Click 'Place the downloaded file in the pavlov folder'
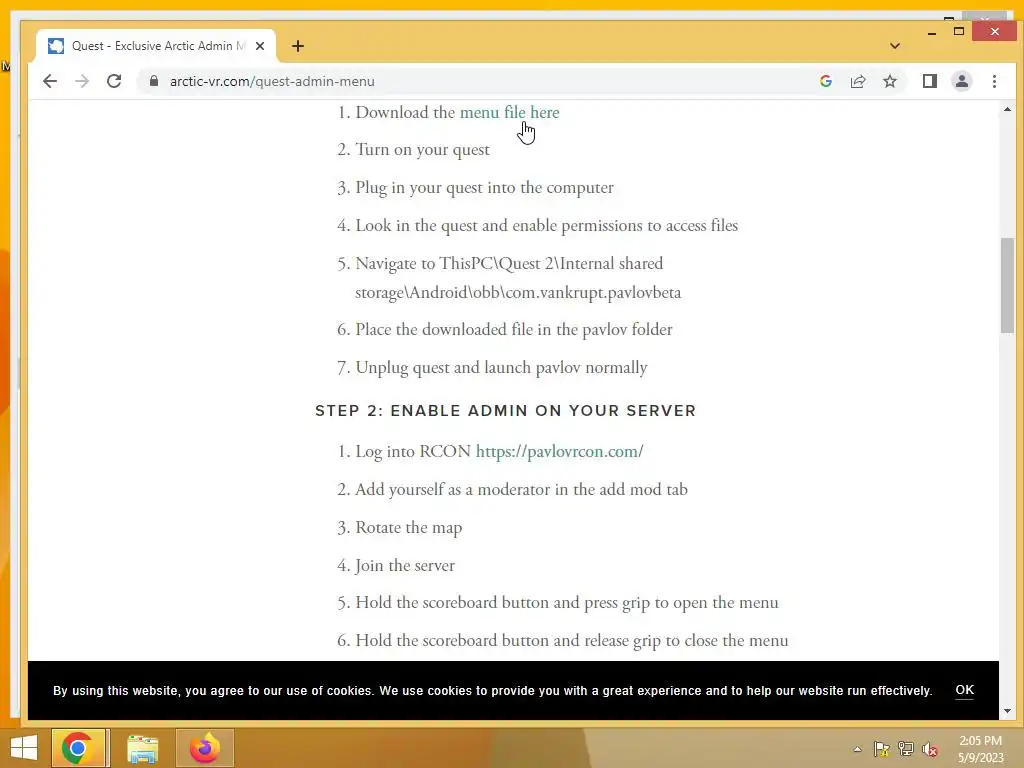 click(x=513, y=329)
